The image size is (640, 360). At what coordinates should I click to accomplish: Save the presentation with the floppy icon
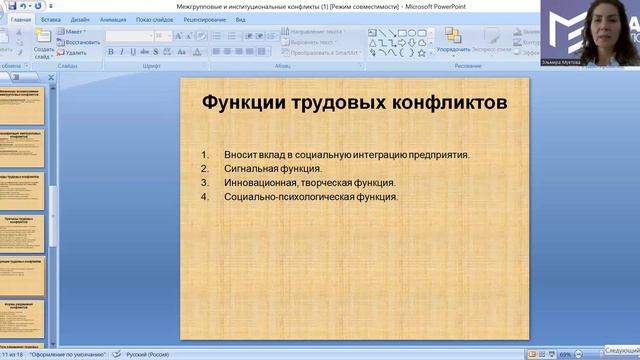(12, 6)
